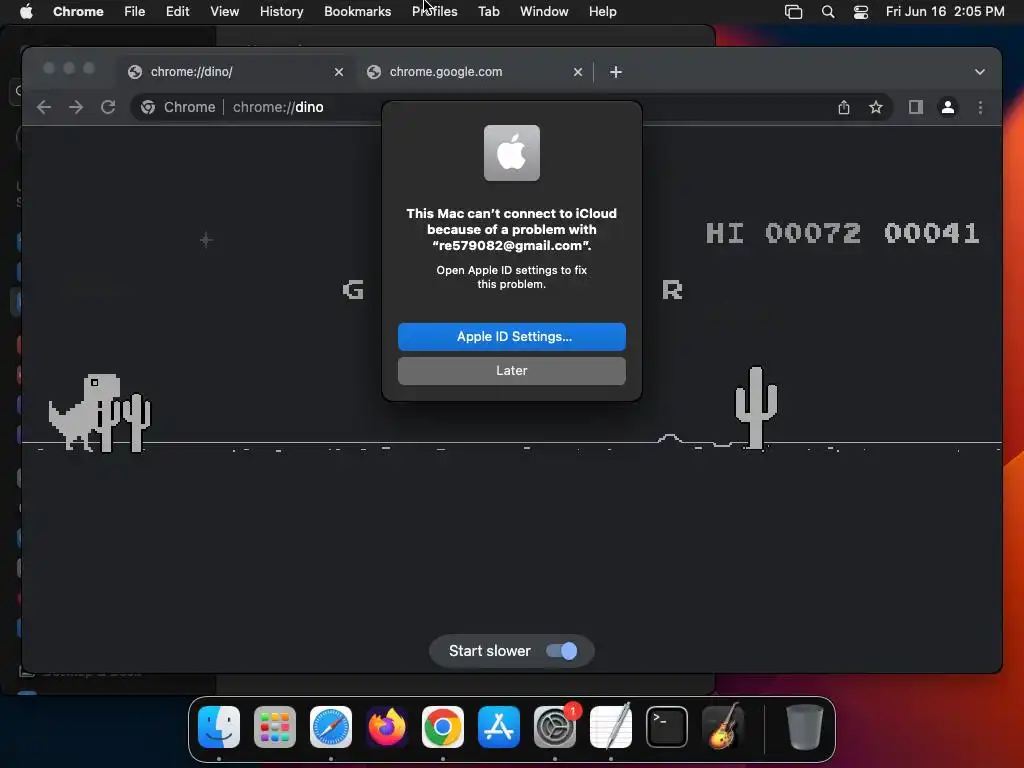Screen dimensions: 1024x768
Task: Open the History menu
Action: [x=281, y=11]
